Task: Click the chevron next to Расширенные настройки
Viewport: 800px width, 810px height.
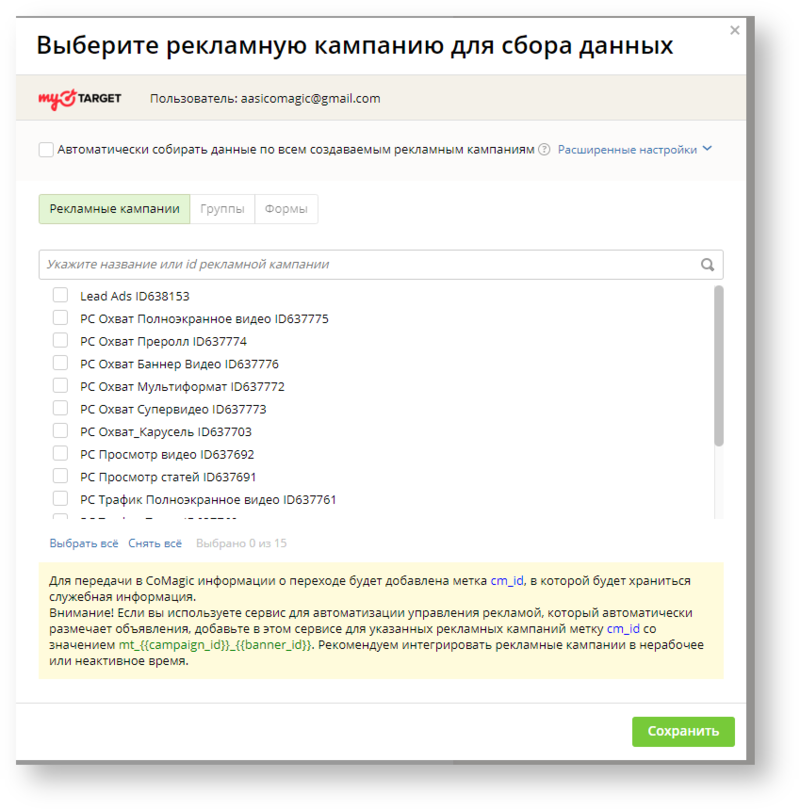Action: 707,149
